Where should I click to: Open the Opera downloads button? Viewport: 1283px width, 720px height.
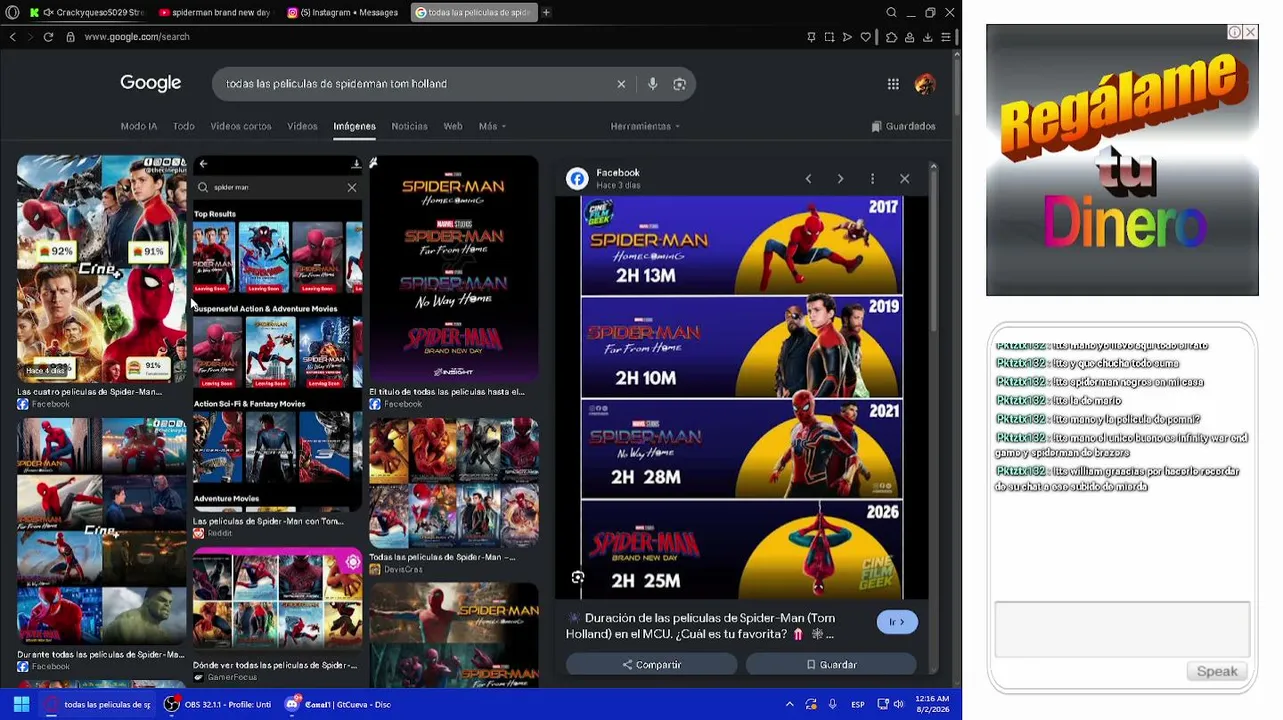point(928,37)
